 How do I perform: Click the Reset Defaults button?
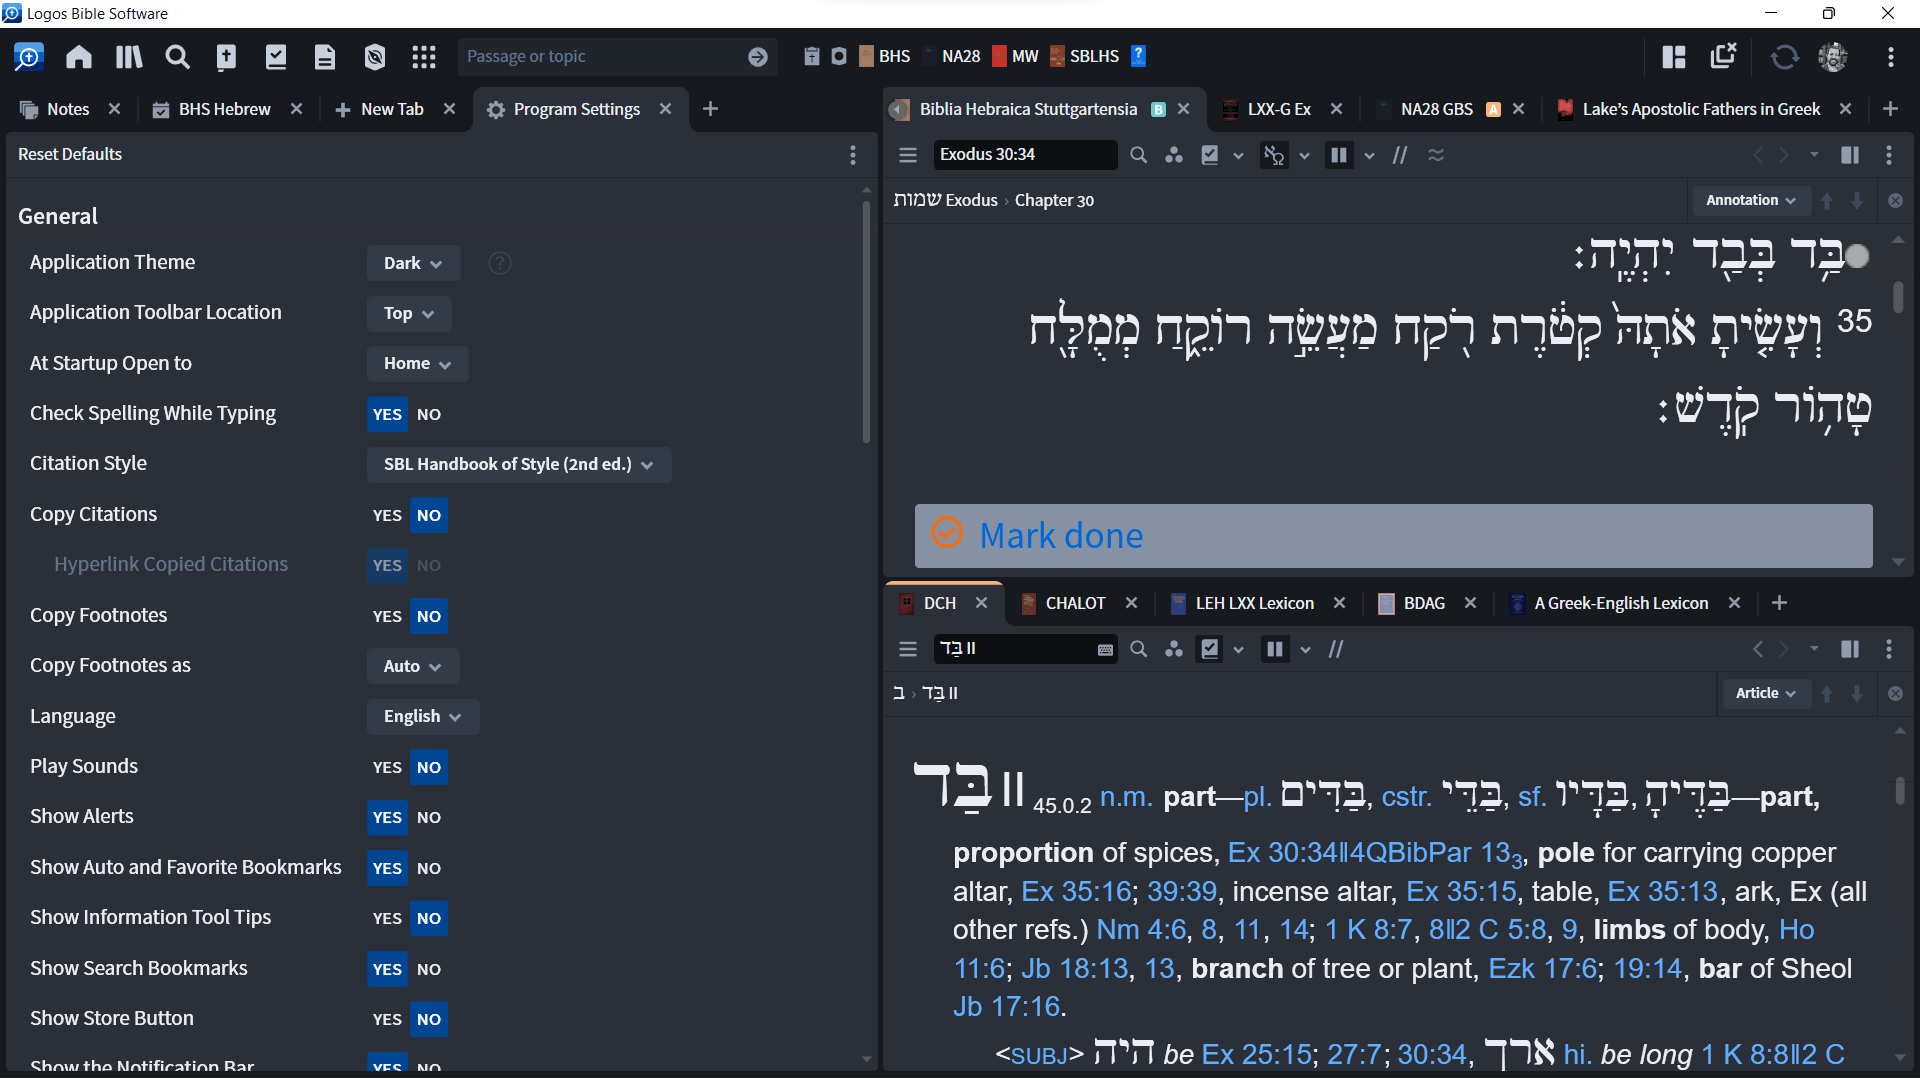(x=70, y=154)
